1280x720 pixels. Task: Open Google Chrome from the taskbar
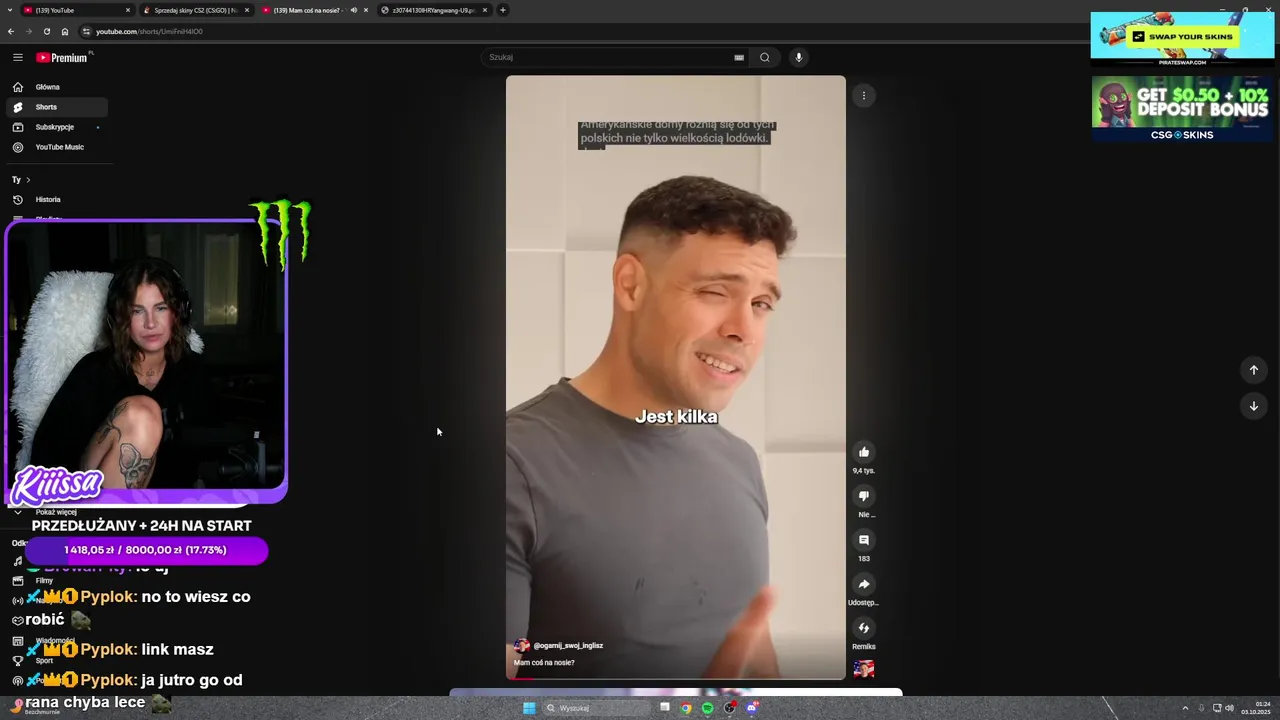(686, 708)
